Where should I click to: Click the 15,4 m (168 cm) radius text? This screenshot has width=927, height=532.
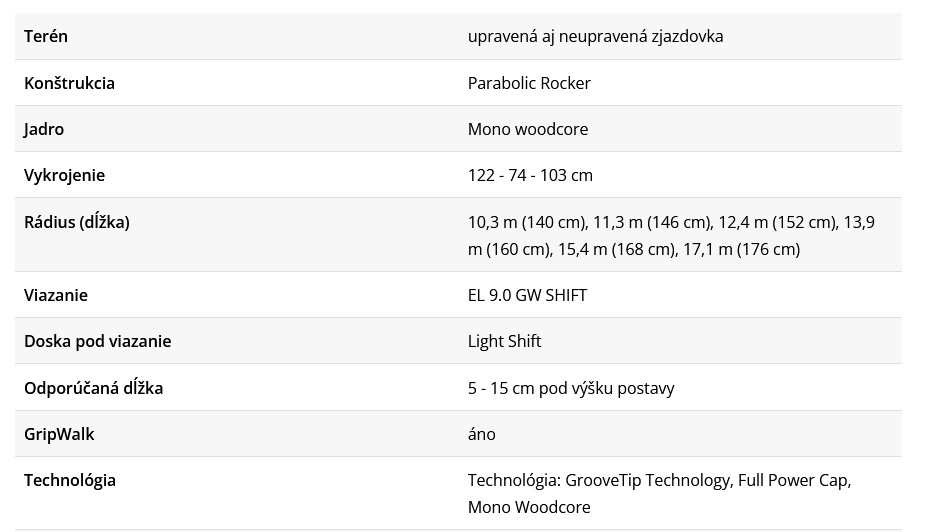617,249
